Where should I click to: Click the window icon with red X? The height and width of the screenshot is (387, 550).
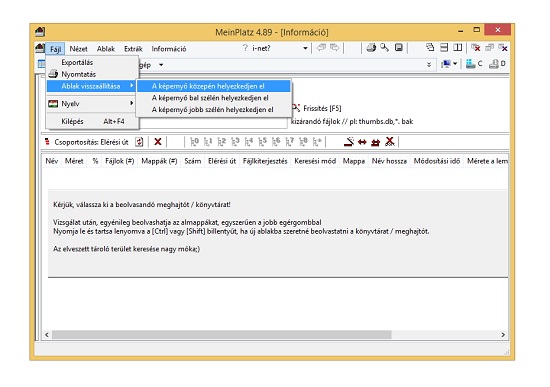(x=476, y=48)
